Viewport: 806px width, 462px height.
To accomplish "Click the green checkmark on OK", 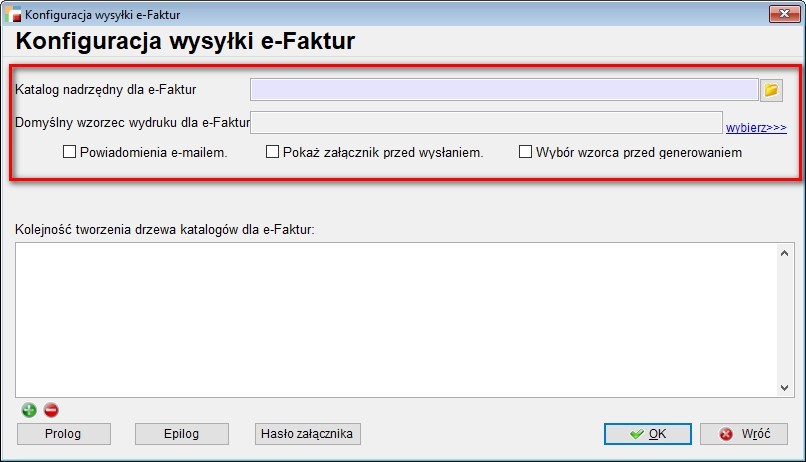I will 636,434.
